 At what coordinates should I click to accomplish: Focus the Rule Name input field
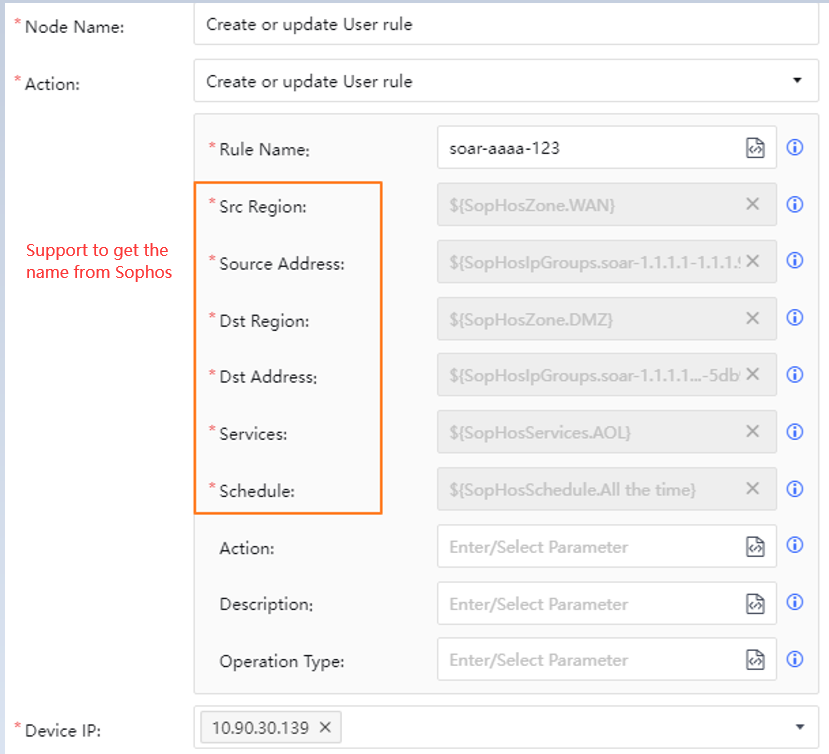coord(585,148)
